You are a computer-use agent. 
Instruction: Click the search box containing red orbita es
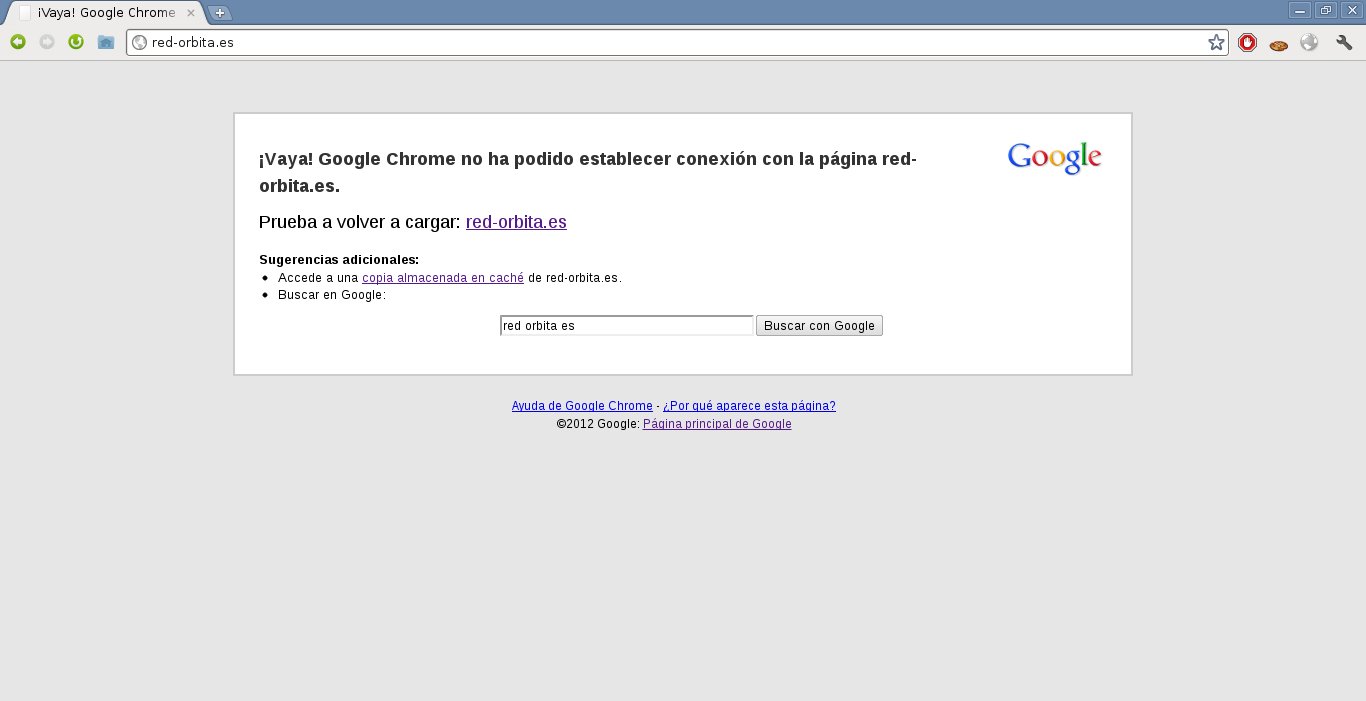[626, 326]
